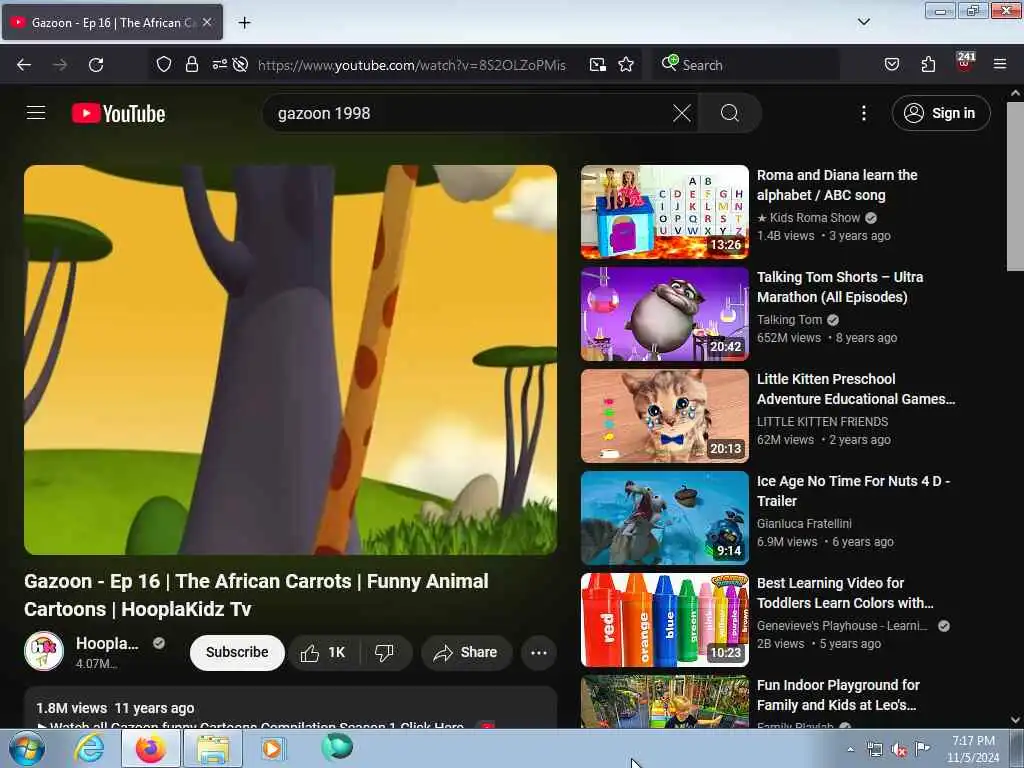Open Talking Tom Shorts Ultra Marathon title
The width and height of the screenshot is (1024, 768).
pyautogui.click(x=840, y=287)
